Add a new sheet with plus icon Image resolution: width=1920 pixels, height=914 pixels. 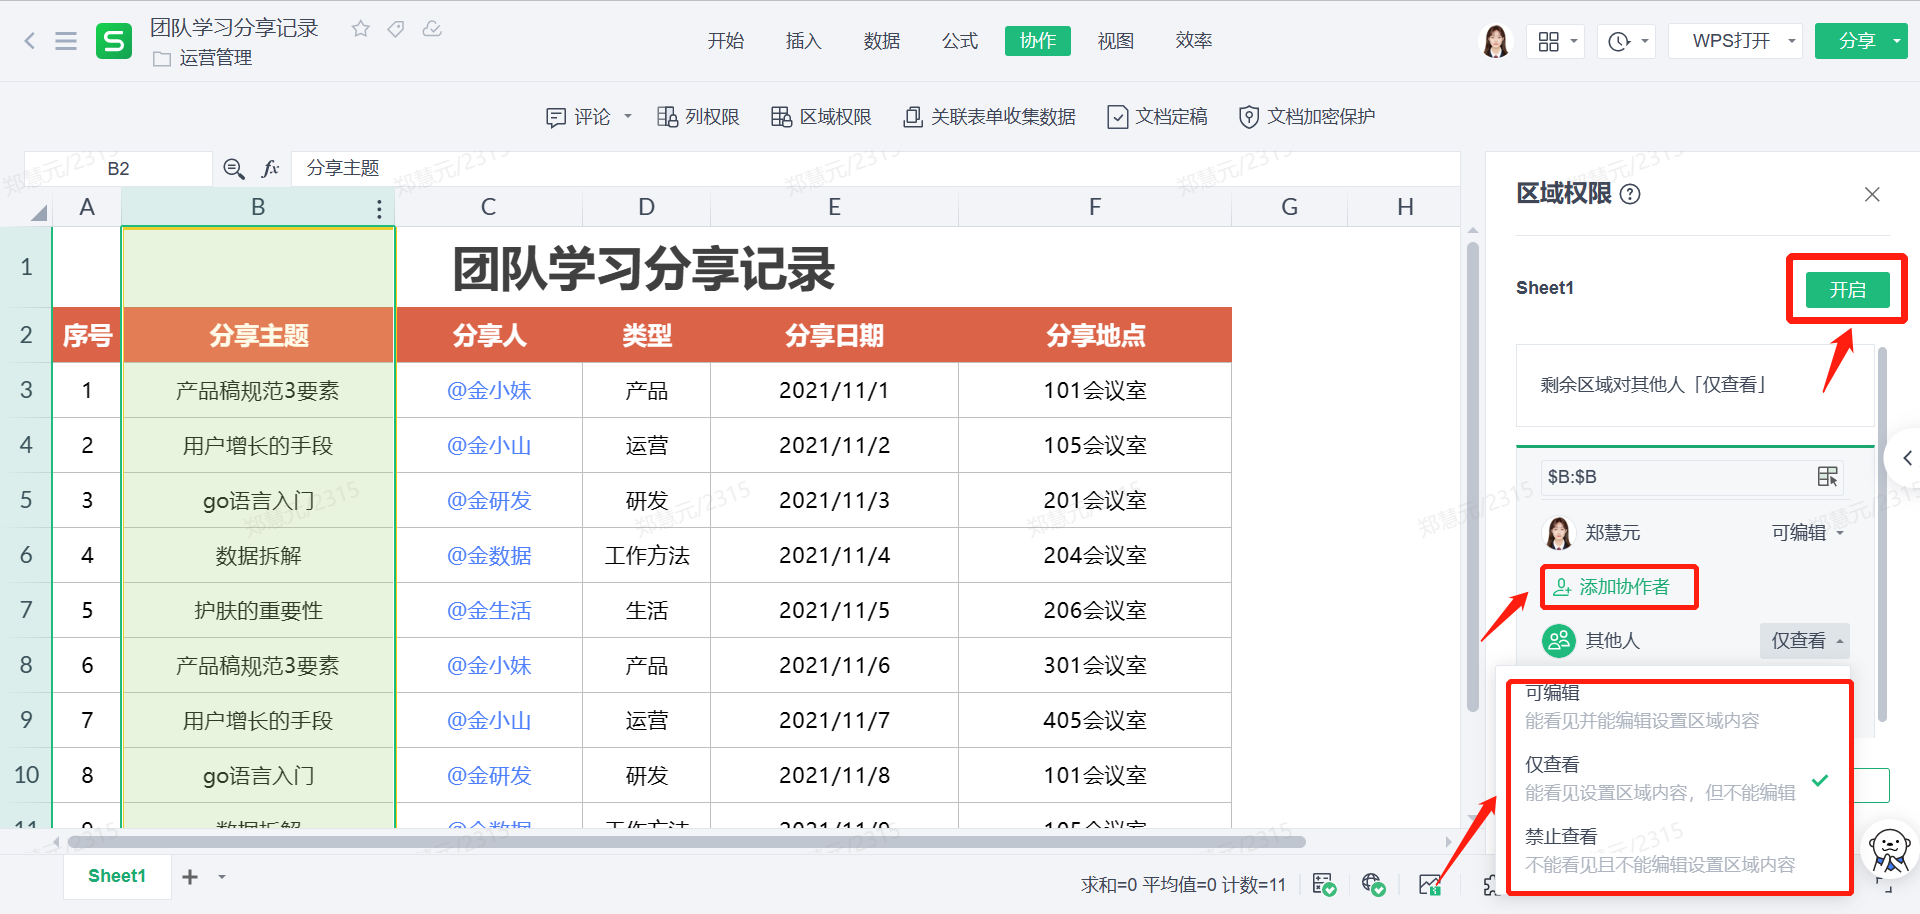190,877
